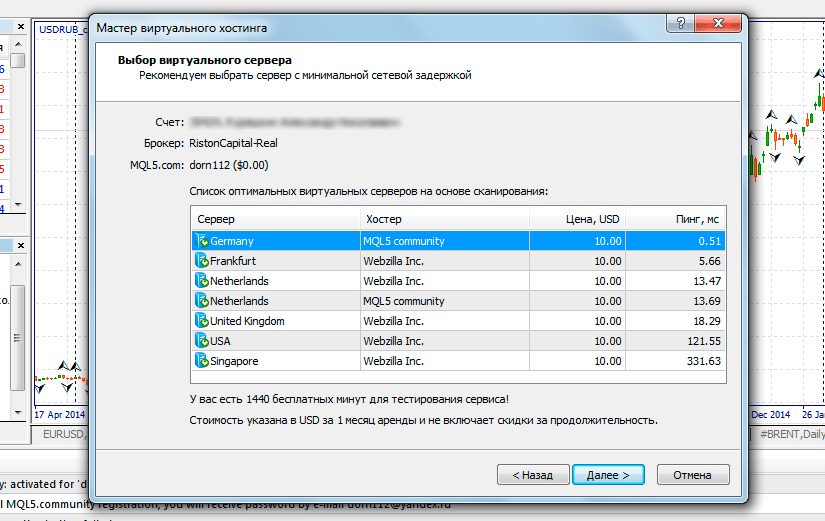This screenshot has width=825, height=521.
Task: Click the lower left panel scroll up arrow
Action: pos(18,264)
